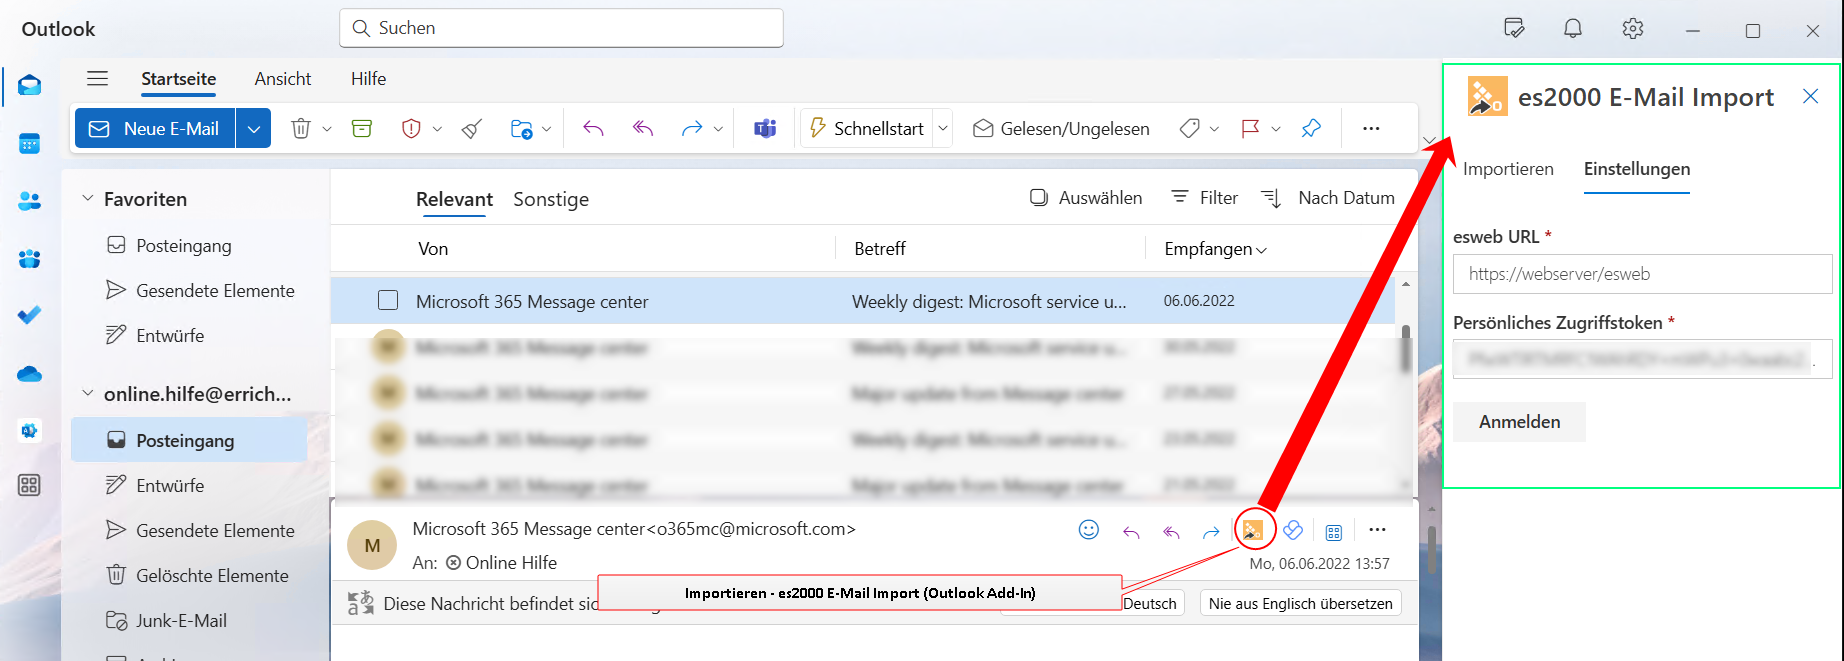Collapse the Favoriten folder group
Image resolution: width=1844 pixels, height=661 pixels.
coord(87,199)
